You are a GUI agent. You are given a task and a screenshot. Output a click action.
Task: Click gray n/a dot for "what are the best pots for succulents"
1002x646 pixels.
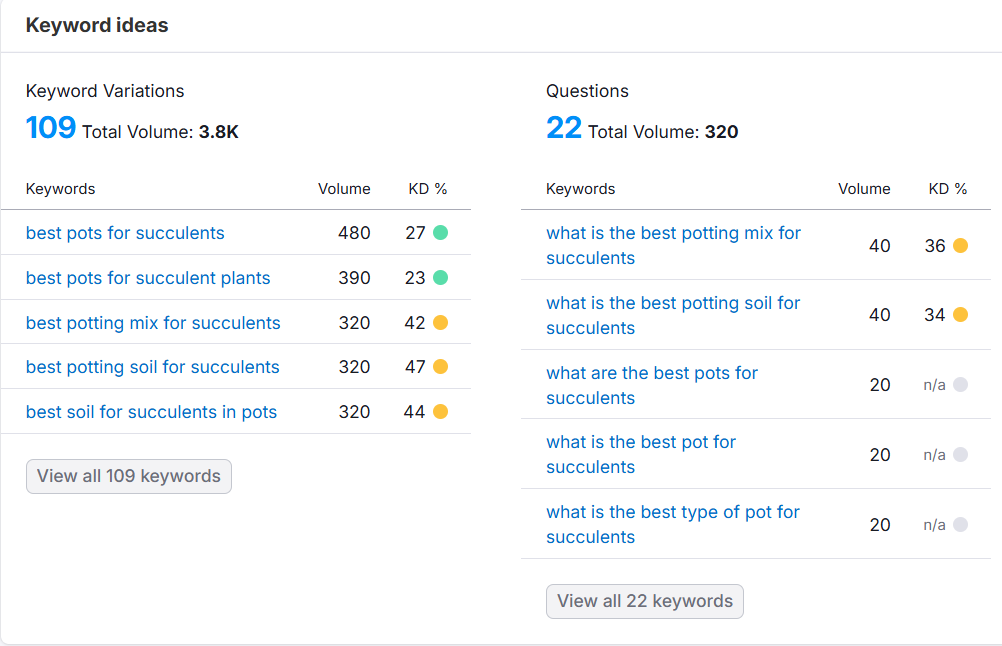(x=961, y=384)
